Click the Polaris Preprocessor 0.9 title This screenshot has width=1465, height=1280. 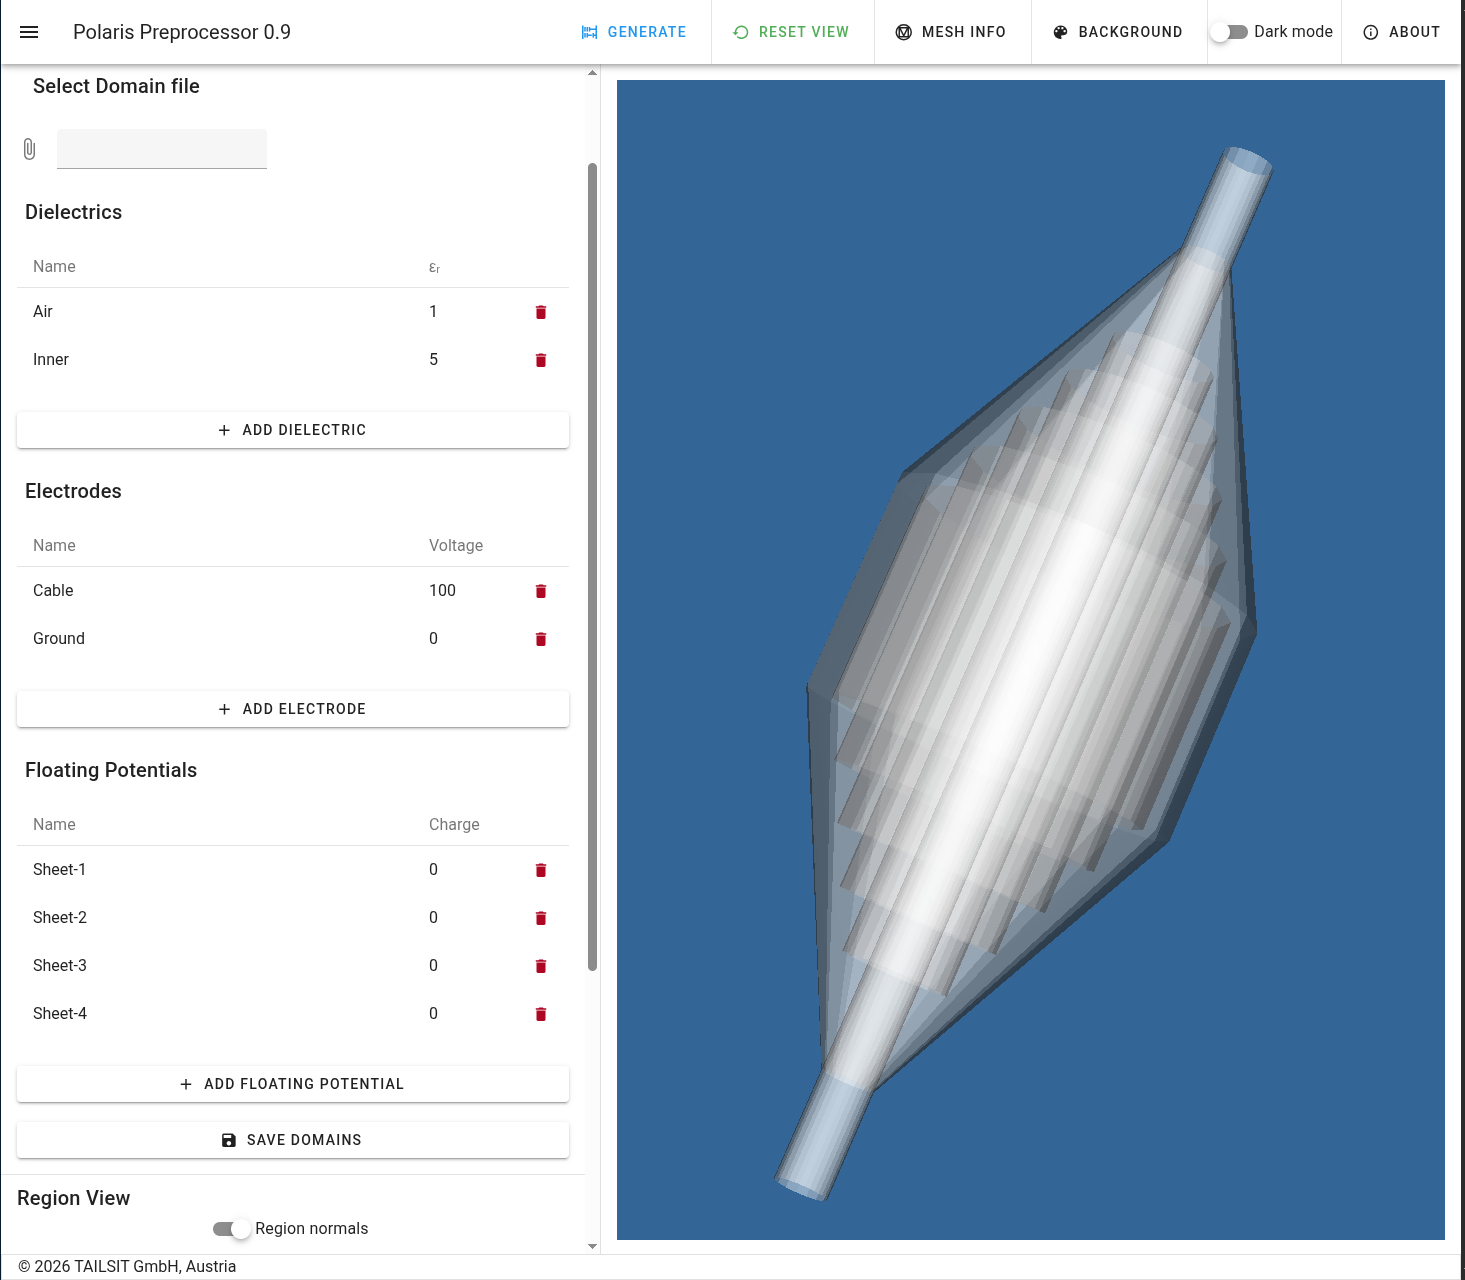(182, 32)
